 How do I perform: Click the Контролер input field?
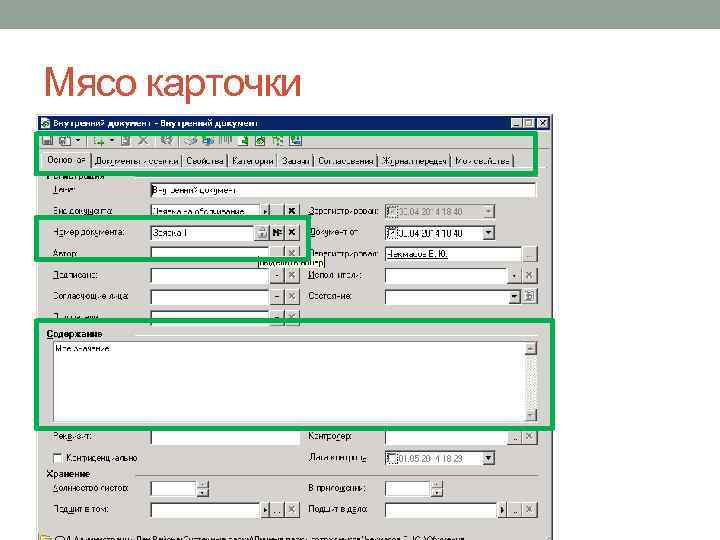point(446,437)
